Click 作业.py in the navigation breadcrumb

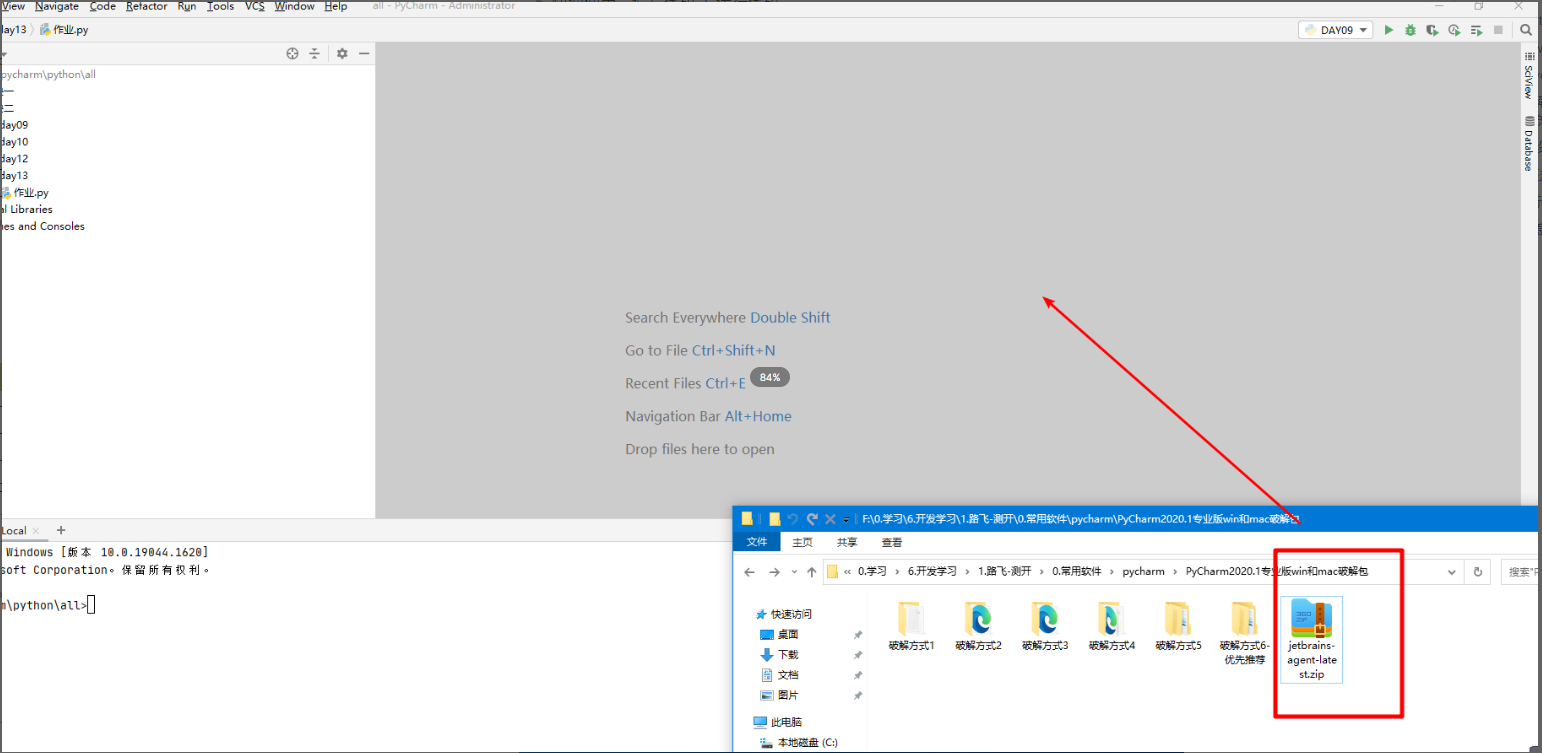coord(64,30)
